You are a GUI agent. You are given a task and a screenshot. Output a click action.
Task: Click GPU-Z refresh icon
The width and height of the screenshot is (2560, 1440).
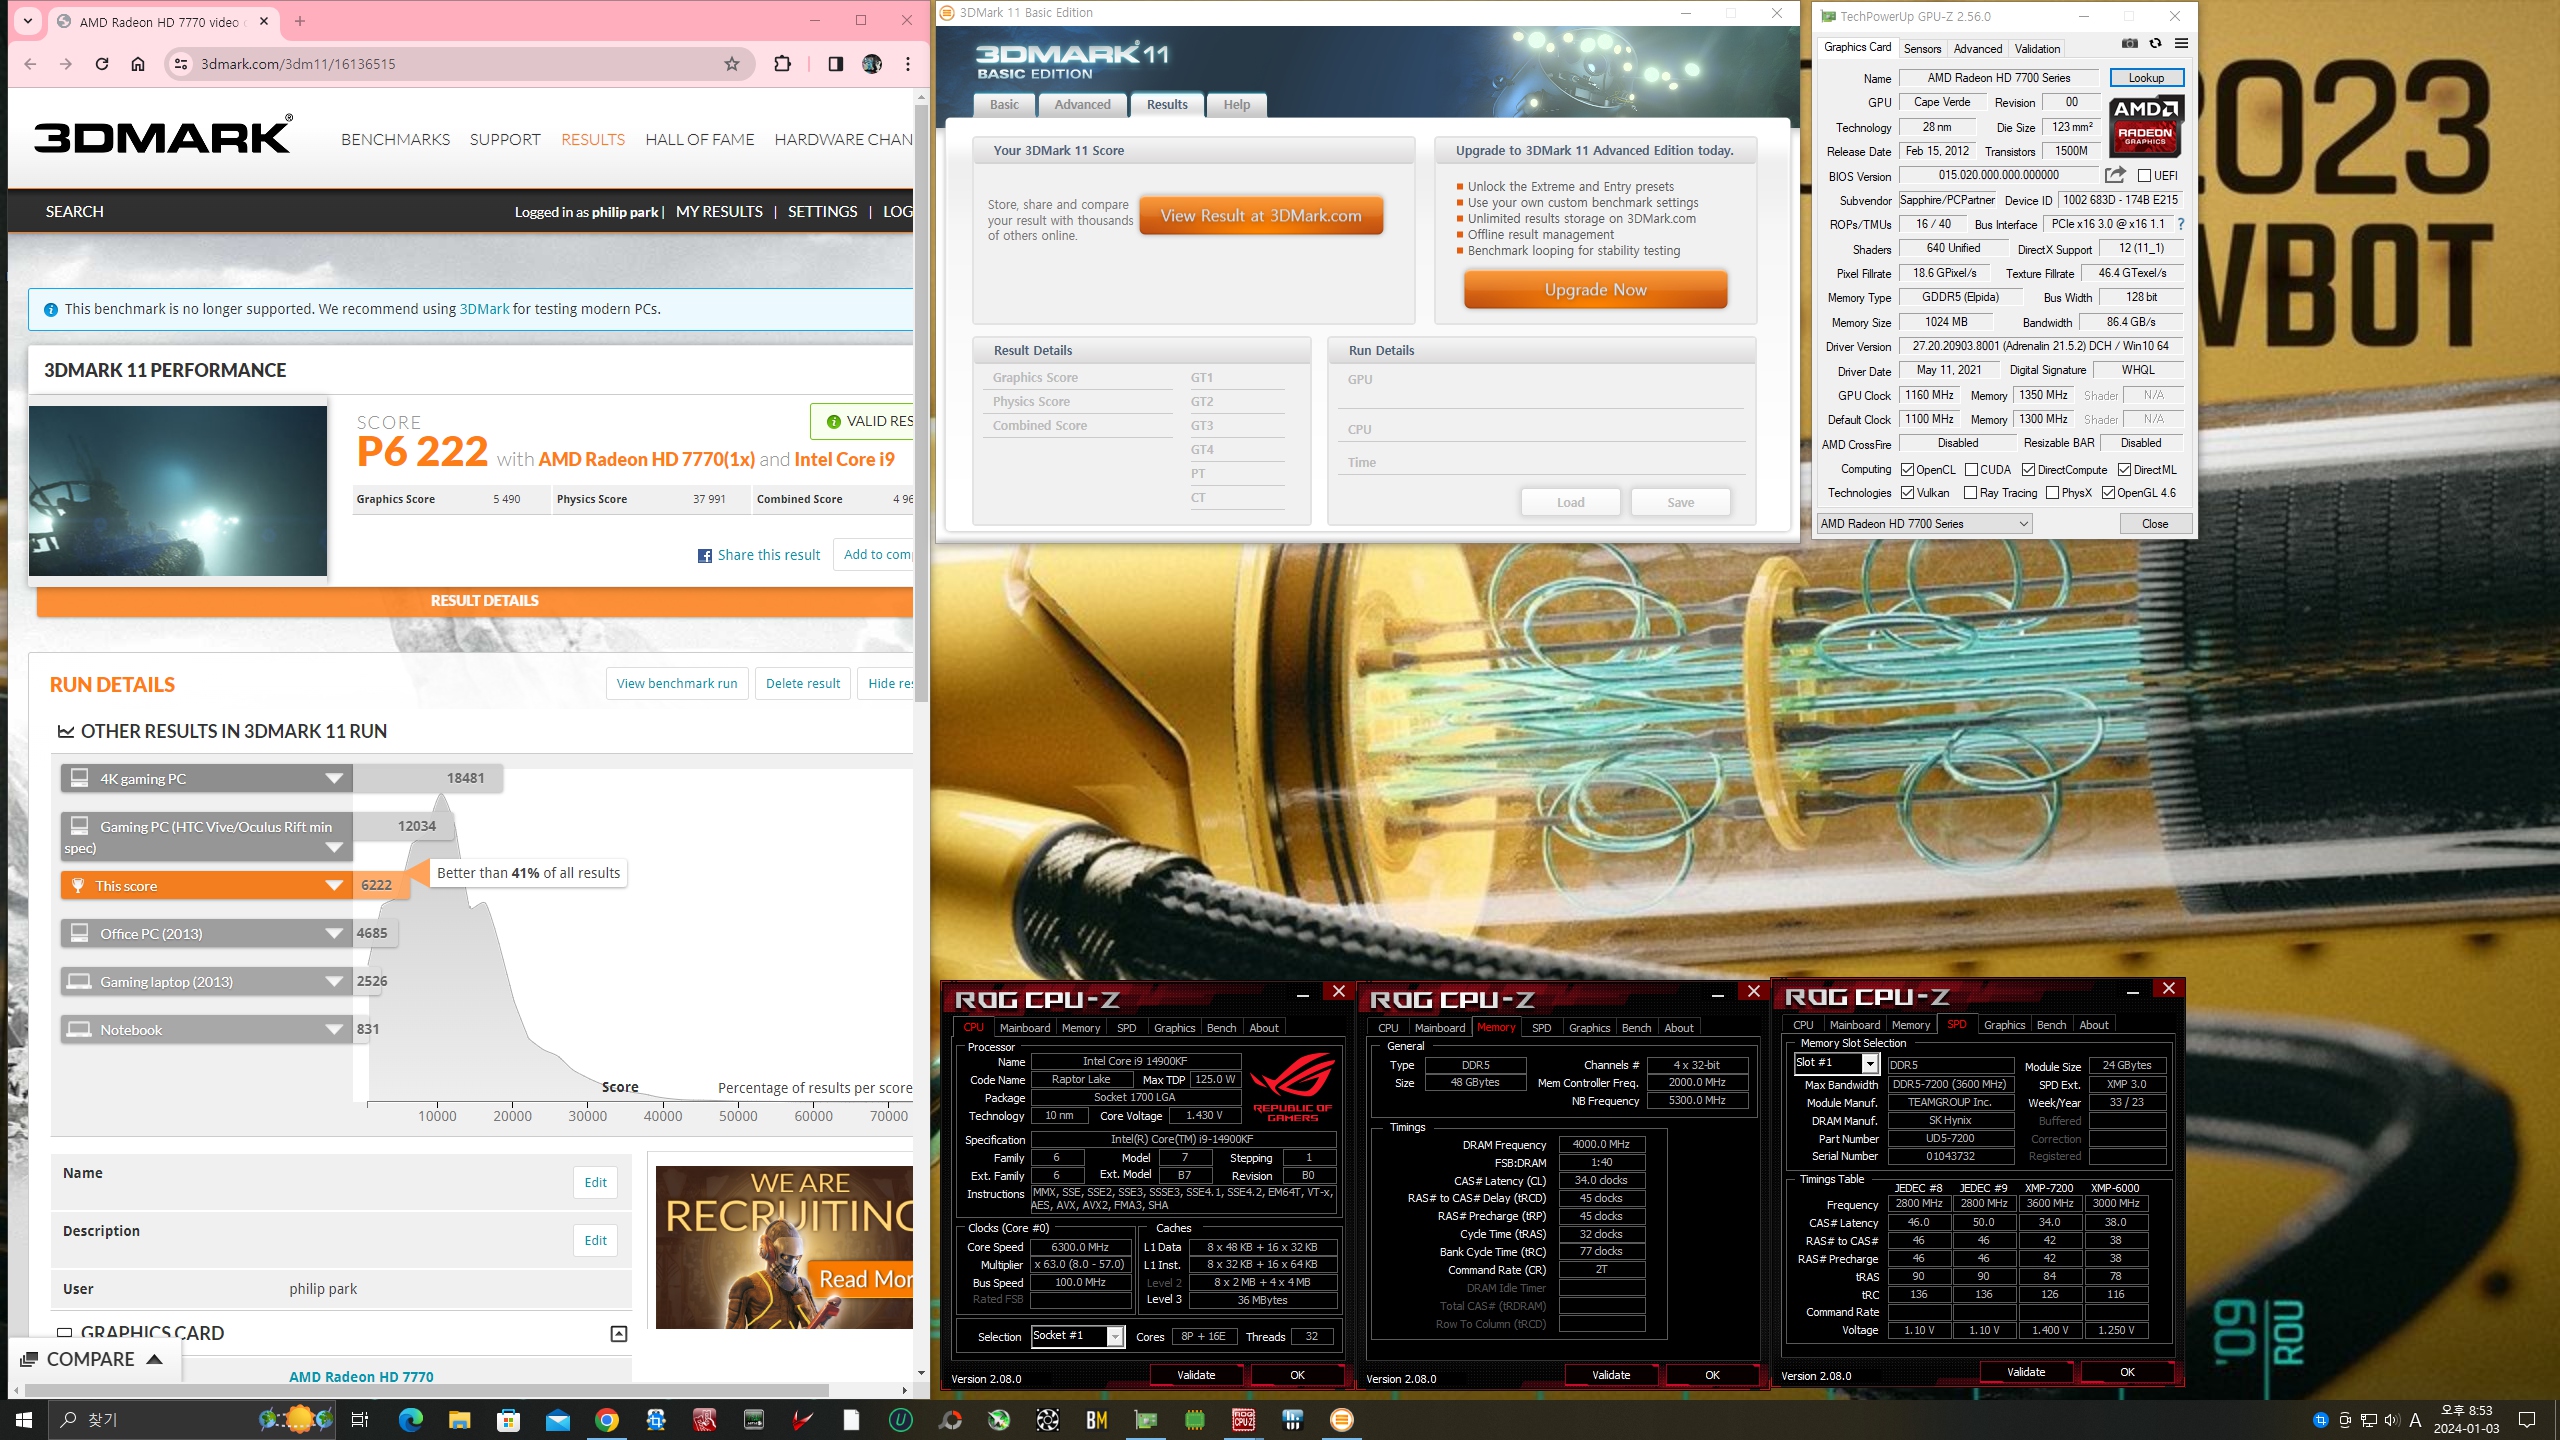2156,44
